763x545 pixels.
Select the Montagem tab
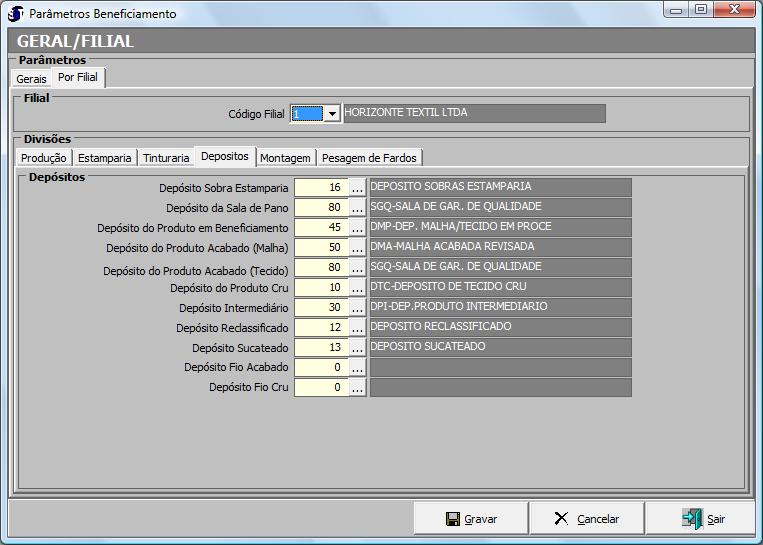(285, 158)
